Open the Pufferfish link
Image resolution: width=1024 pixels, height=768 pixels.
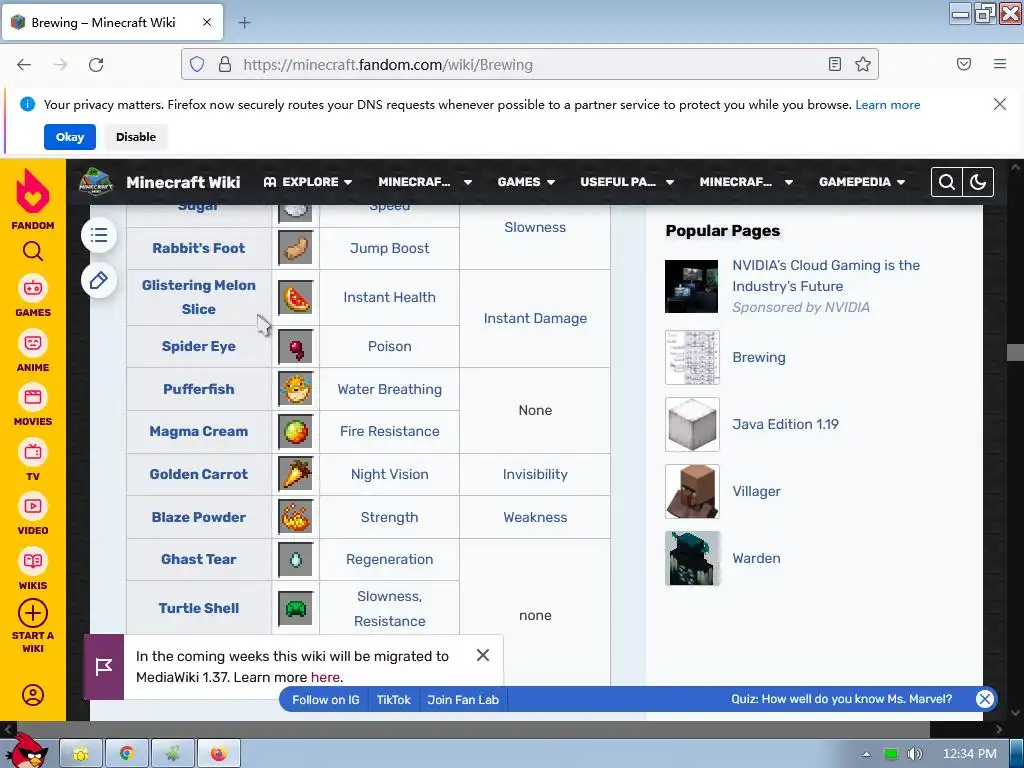[x=199, y=389]
